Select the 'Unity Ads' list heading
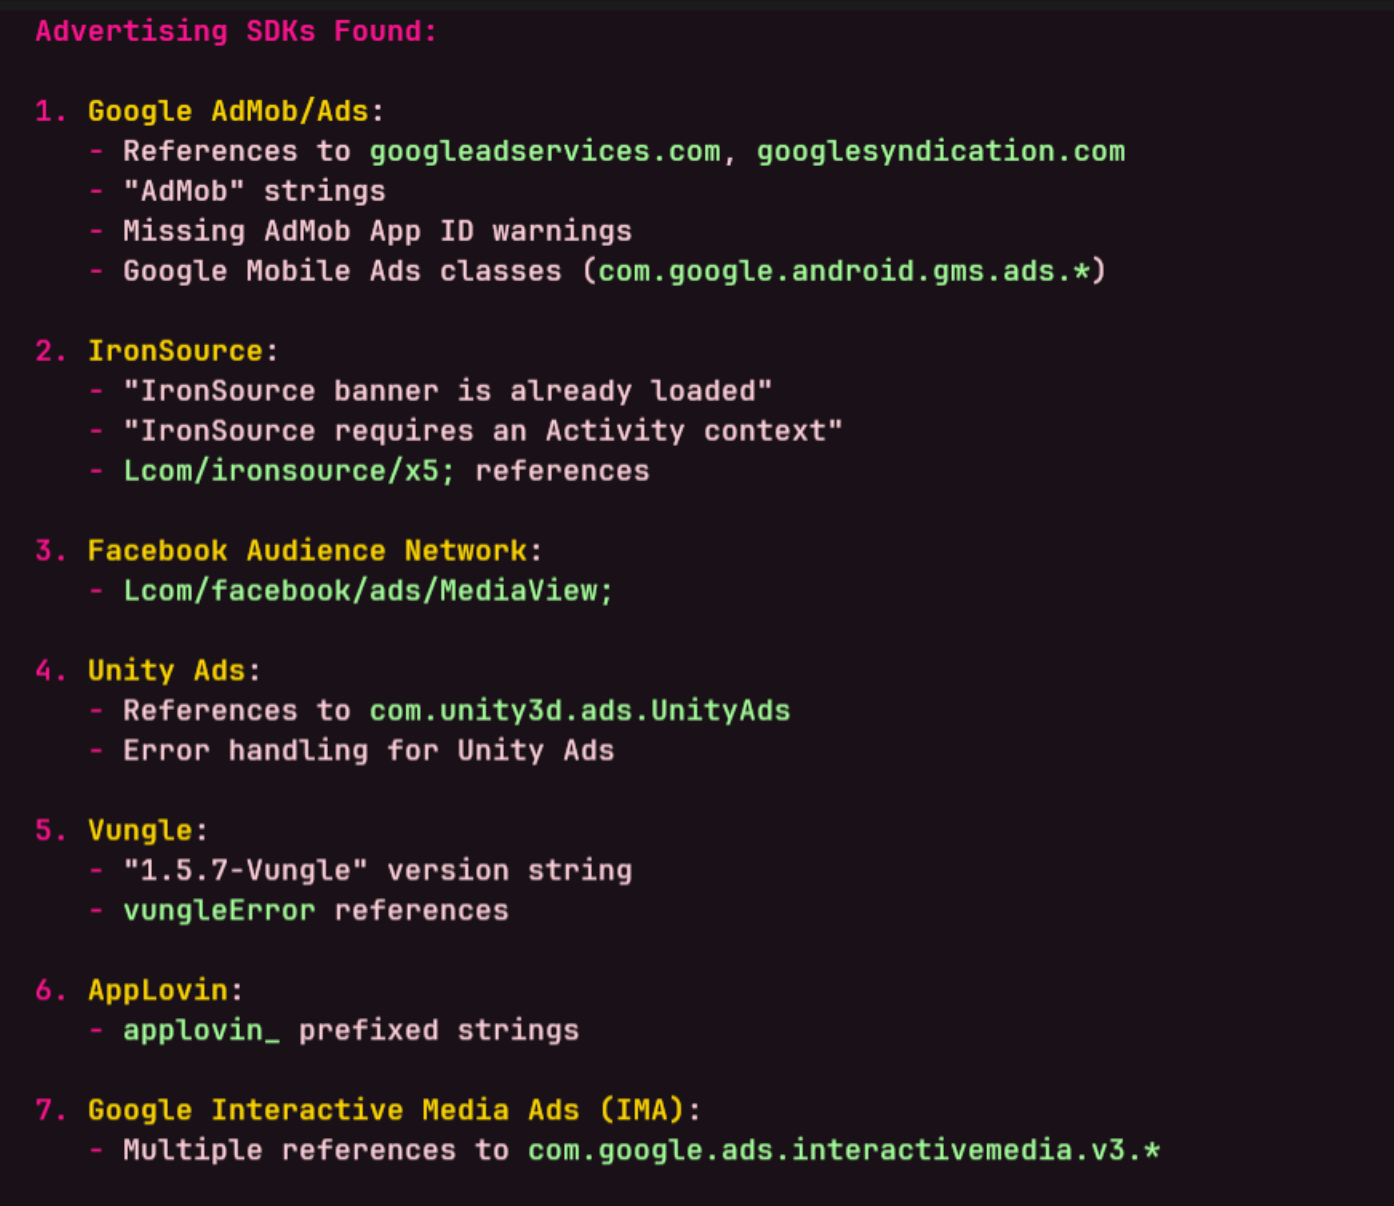1394x1206 pixels. [x=166, y=671]
